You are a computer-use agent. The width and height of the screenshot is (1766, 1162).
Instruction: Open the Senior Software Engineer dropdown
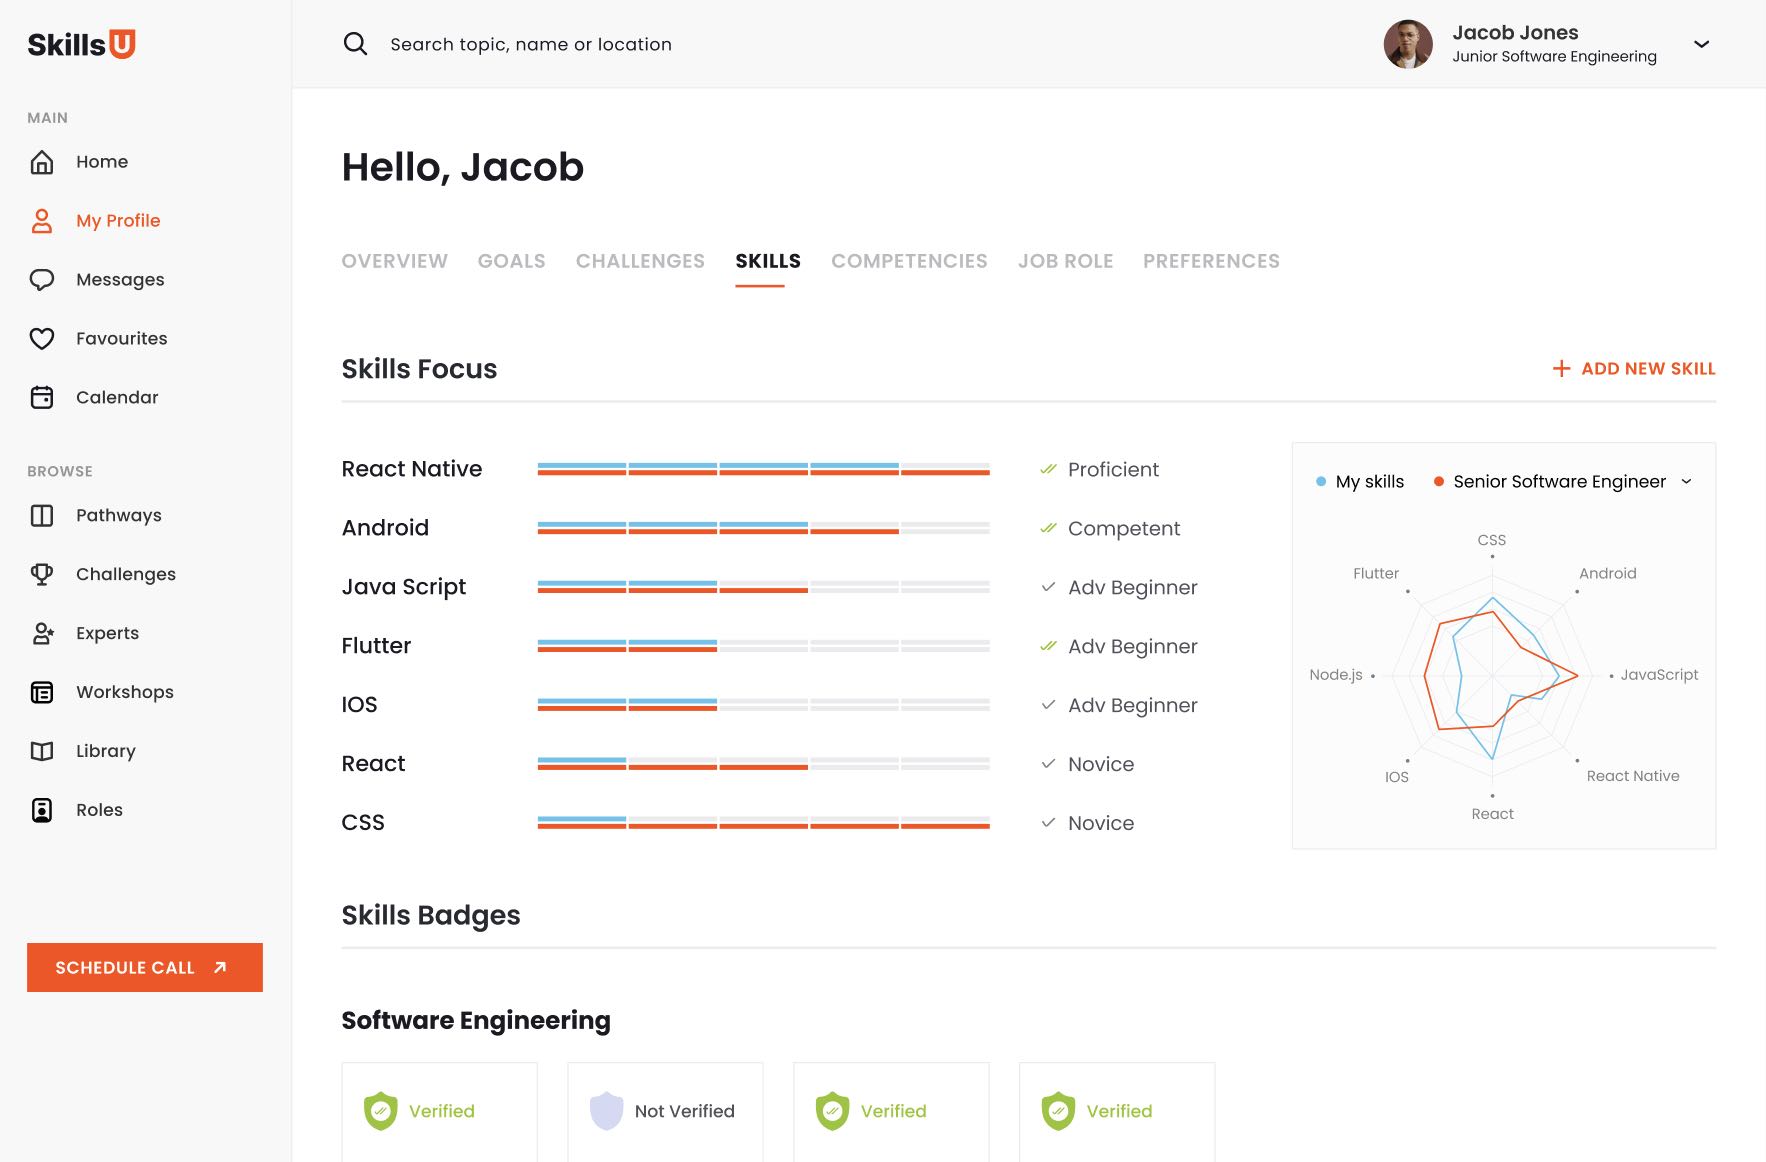(x=1686, y=482)
